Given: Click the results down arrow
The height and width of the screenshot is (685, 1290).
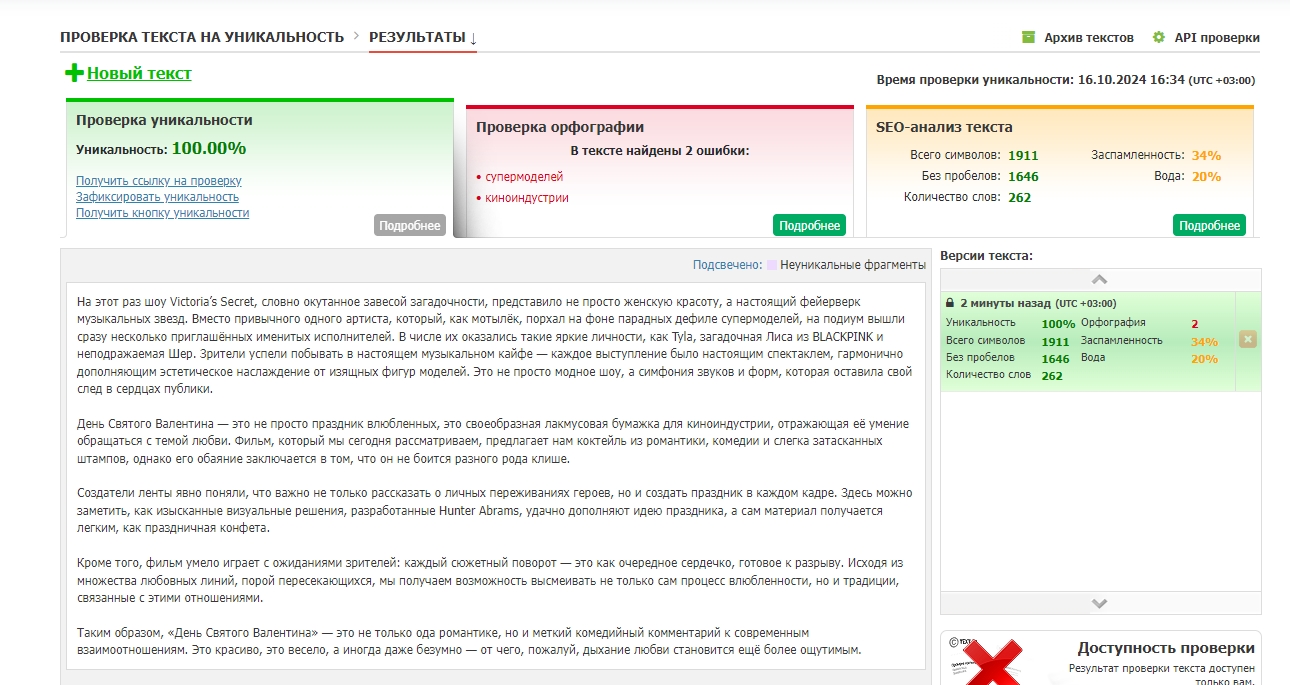Looking at the screenshot, I should click(473, 38).
